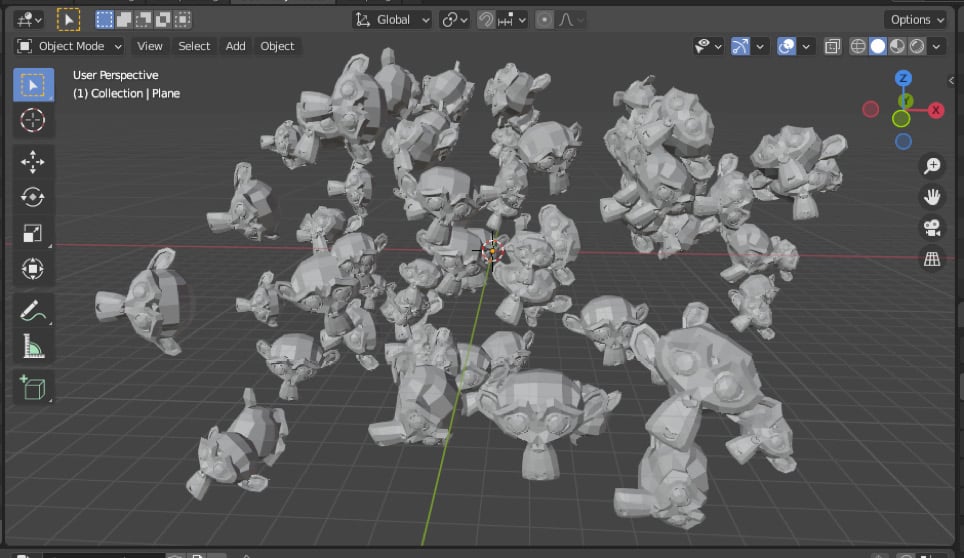
Task: Click the 3D cursor at world origin
Action: (x=492, y=251)
